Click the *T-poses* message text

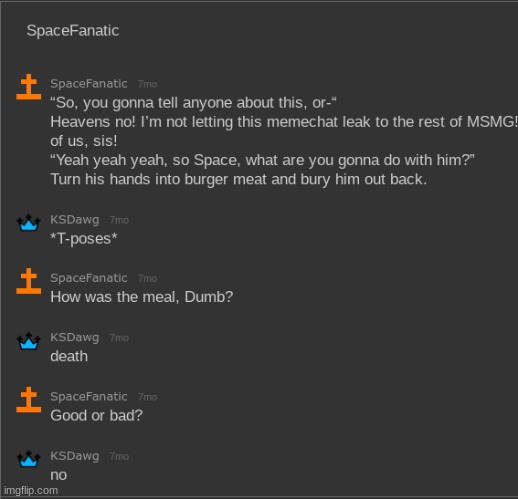(84, 239)
